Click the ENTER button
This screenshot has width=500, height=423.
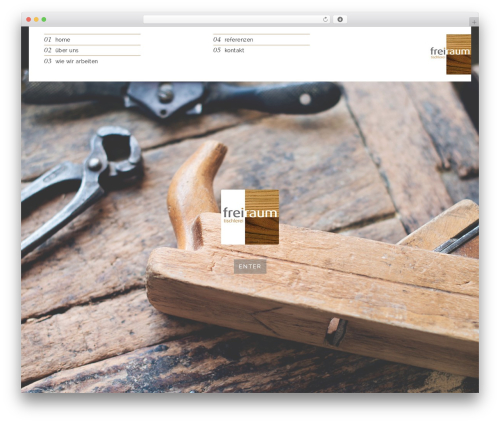250,267
